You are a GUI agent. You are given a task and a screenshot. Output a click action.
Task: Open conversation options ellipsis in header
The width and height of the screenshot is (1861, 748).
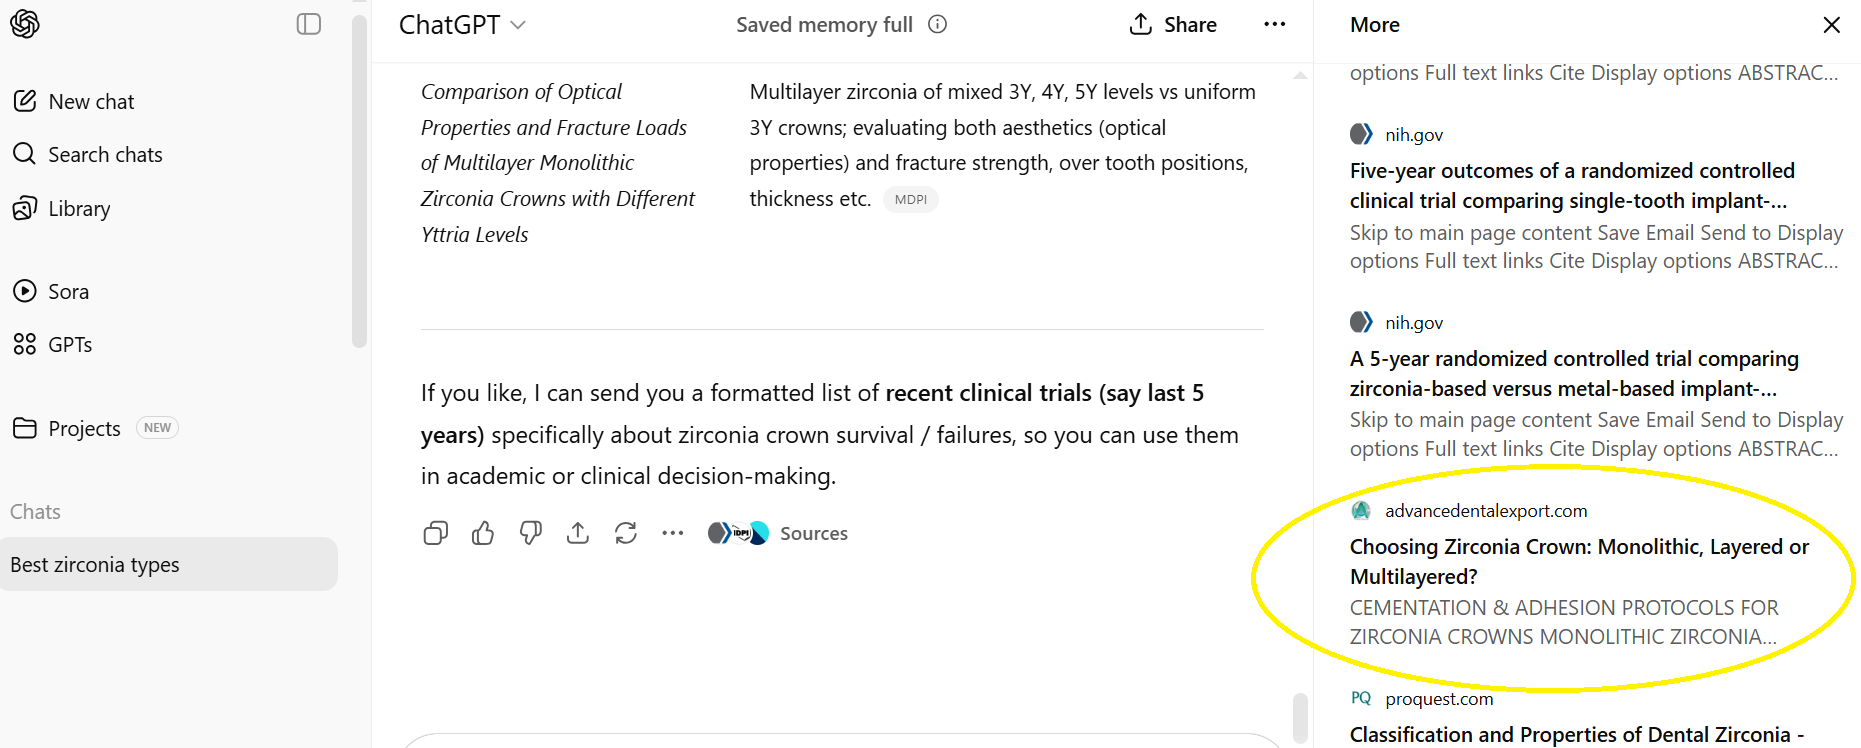pos(1274,25)
